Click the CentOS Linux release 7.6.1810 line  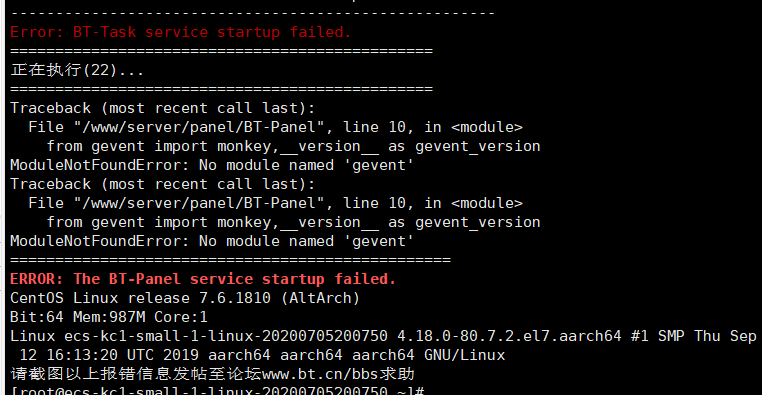pyautogui.click(x=185, y=298)
